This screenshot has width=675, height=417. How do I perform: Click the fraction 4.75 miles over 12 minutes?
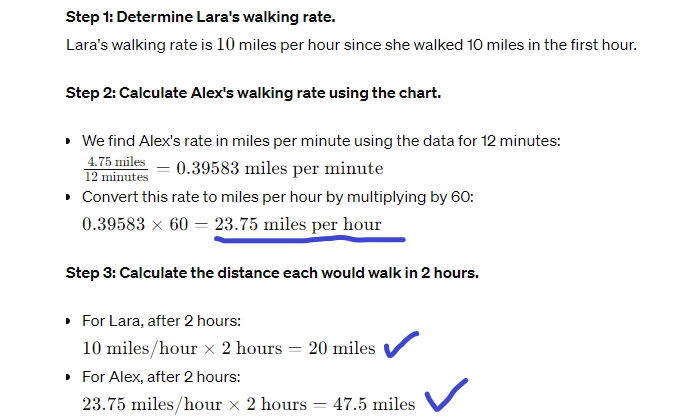[x=116, y=168]
